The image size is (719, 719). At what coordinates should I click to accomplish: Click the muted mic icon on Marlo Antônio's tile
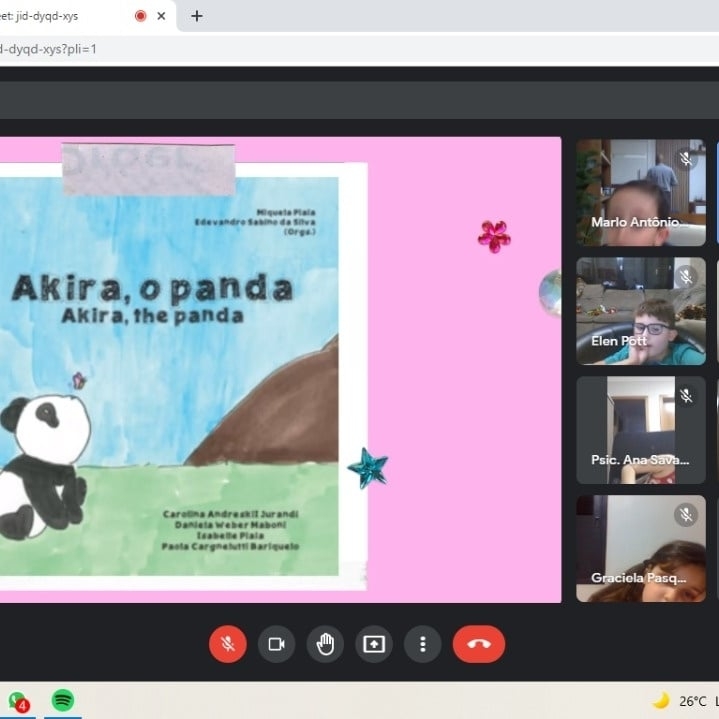(x=686, y=159)
